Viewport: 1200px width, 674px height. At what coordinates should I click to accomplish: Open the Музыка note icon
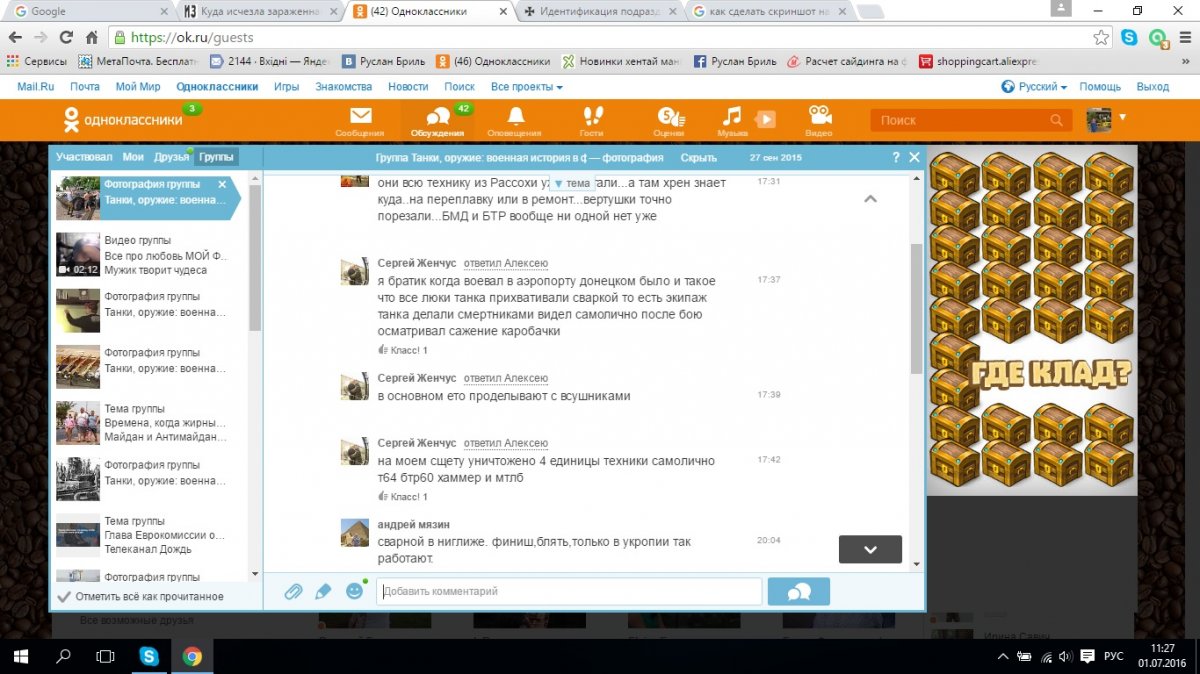[733, 117]
